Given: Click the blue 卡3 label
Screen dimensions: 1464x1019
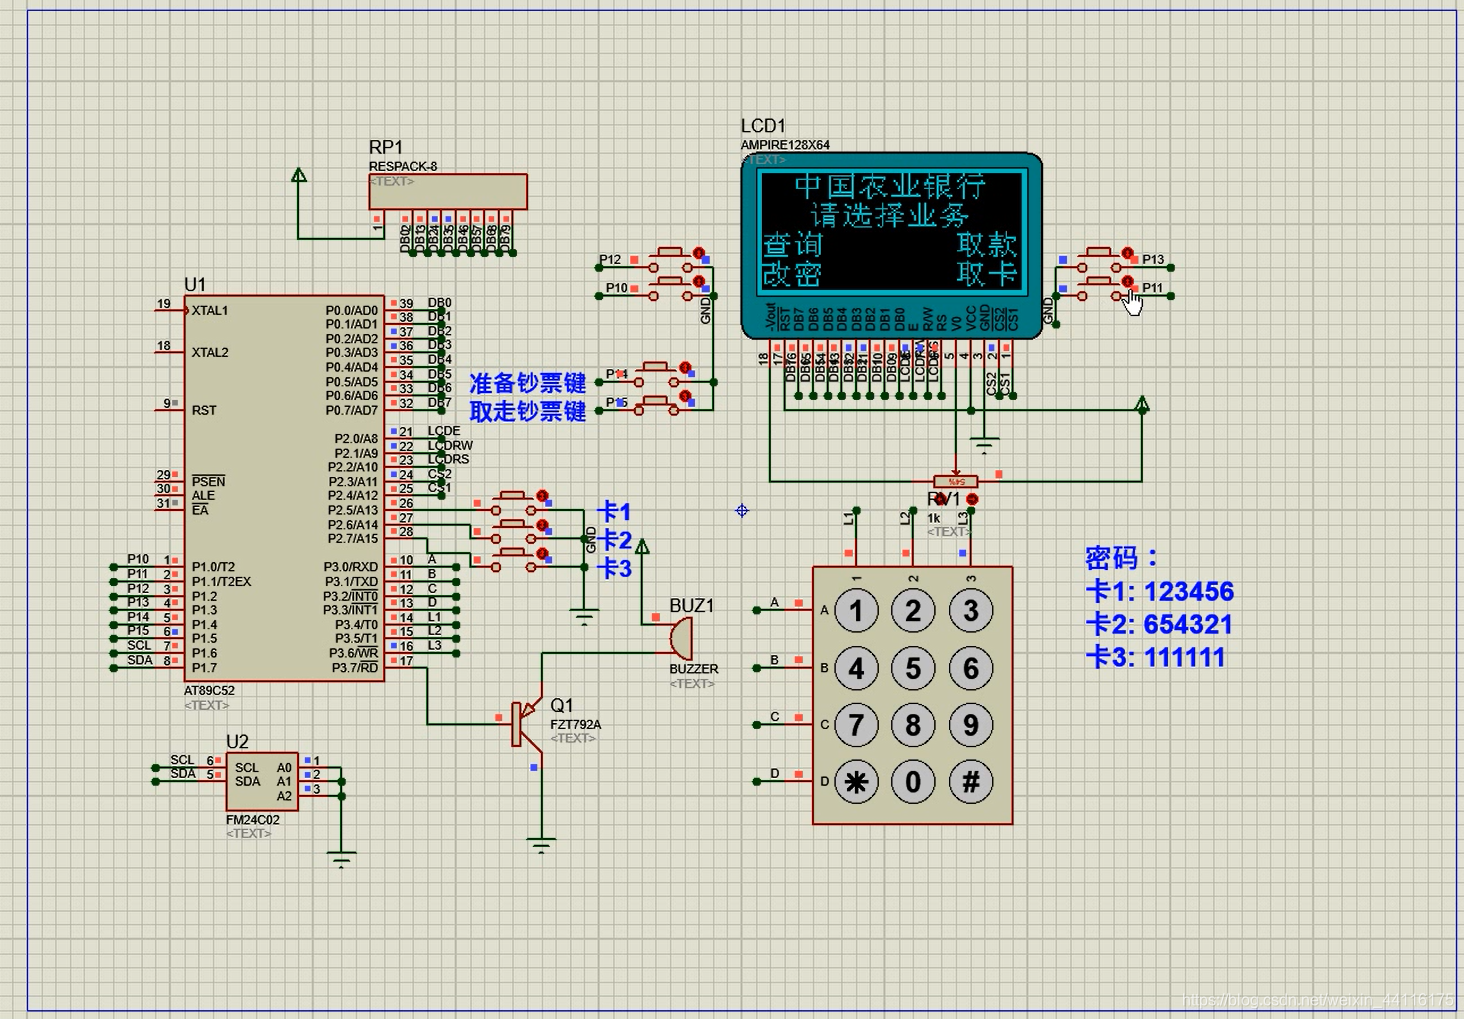Looking at the screenshot, I should point(615,568).
